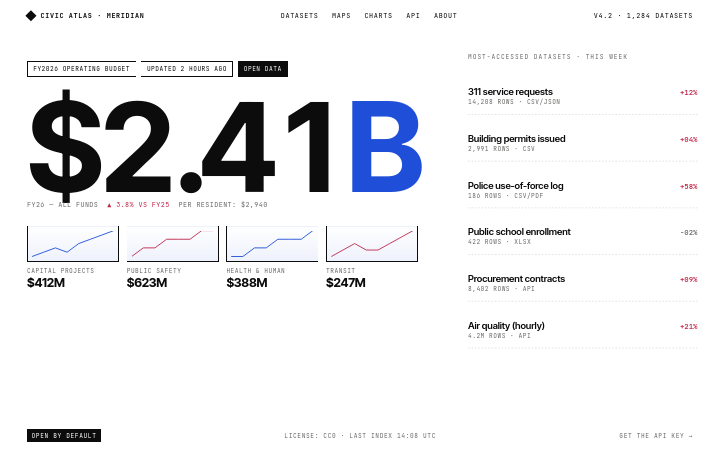Image resolution: width=720 pixels, height=450 pixels.
Task: View the Procurement contracts dataset
Action: tap(583, 283)
